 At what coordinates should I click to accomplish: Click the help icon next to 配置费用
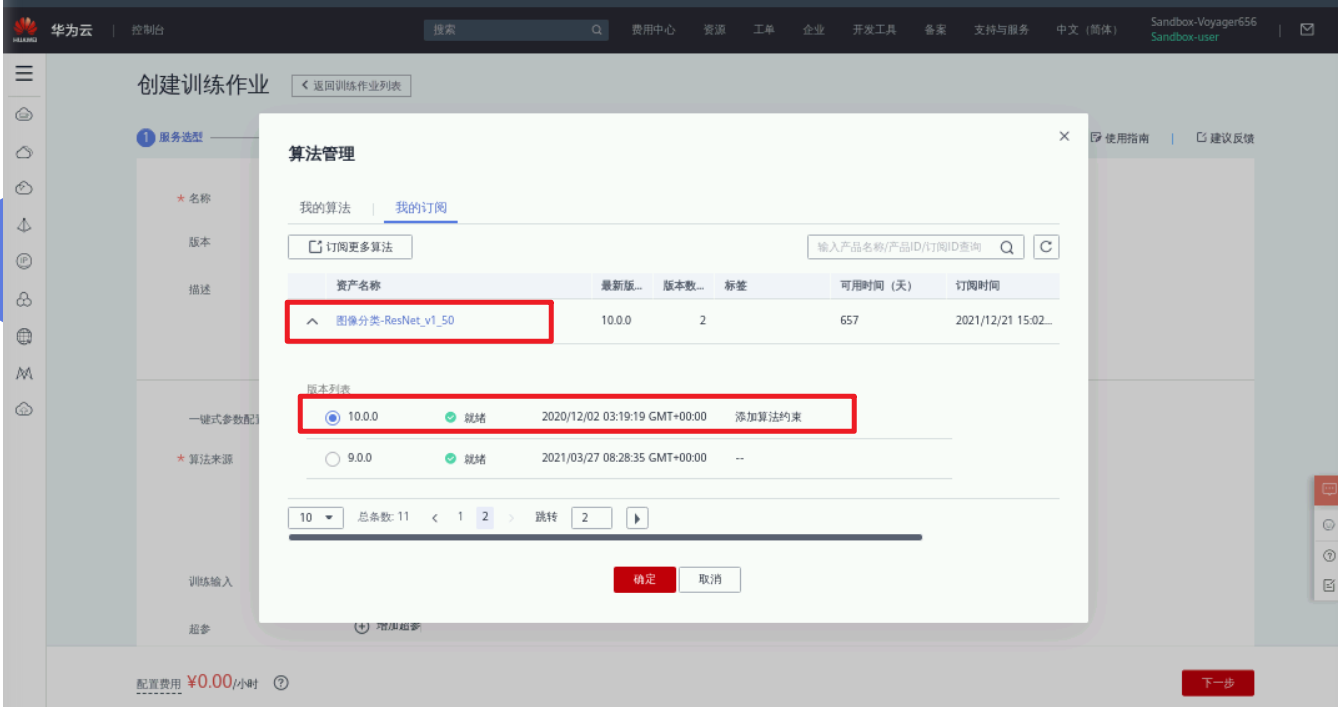click(281, 683)
